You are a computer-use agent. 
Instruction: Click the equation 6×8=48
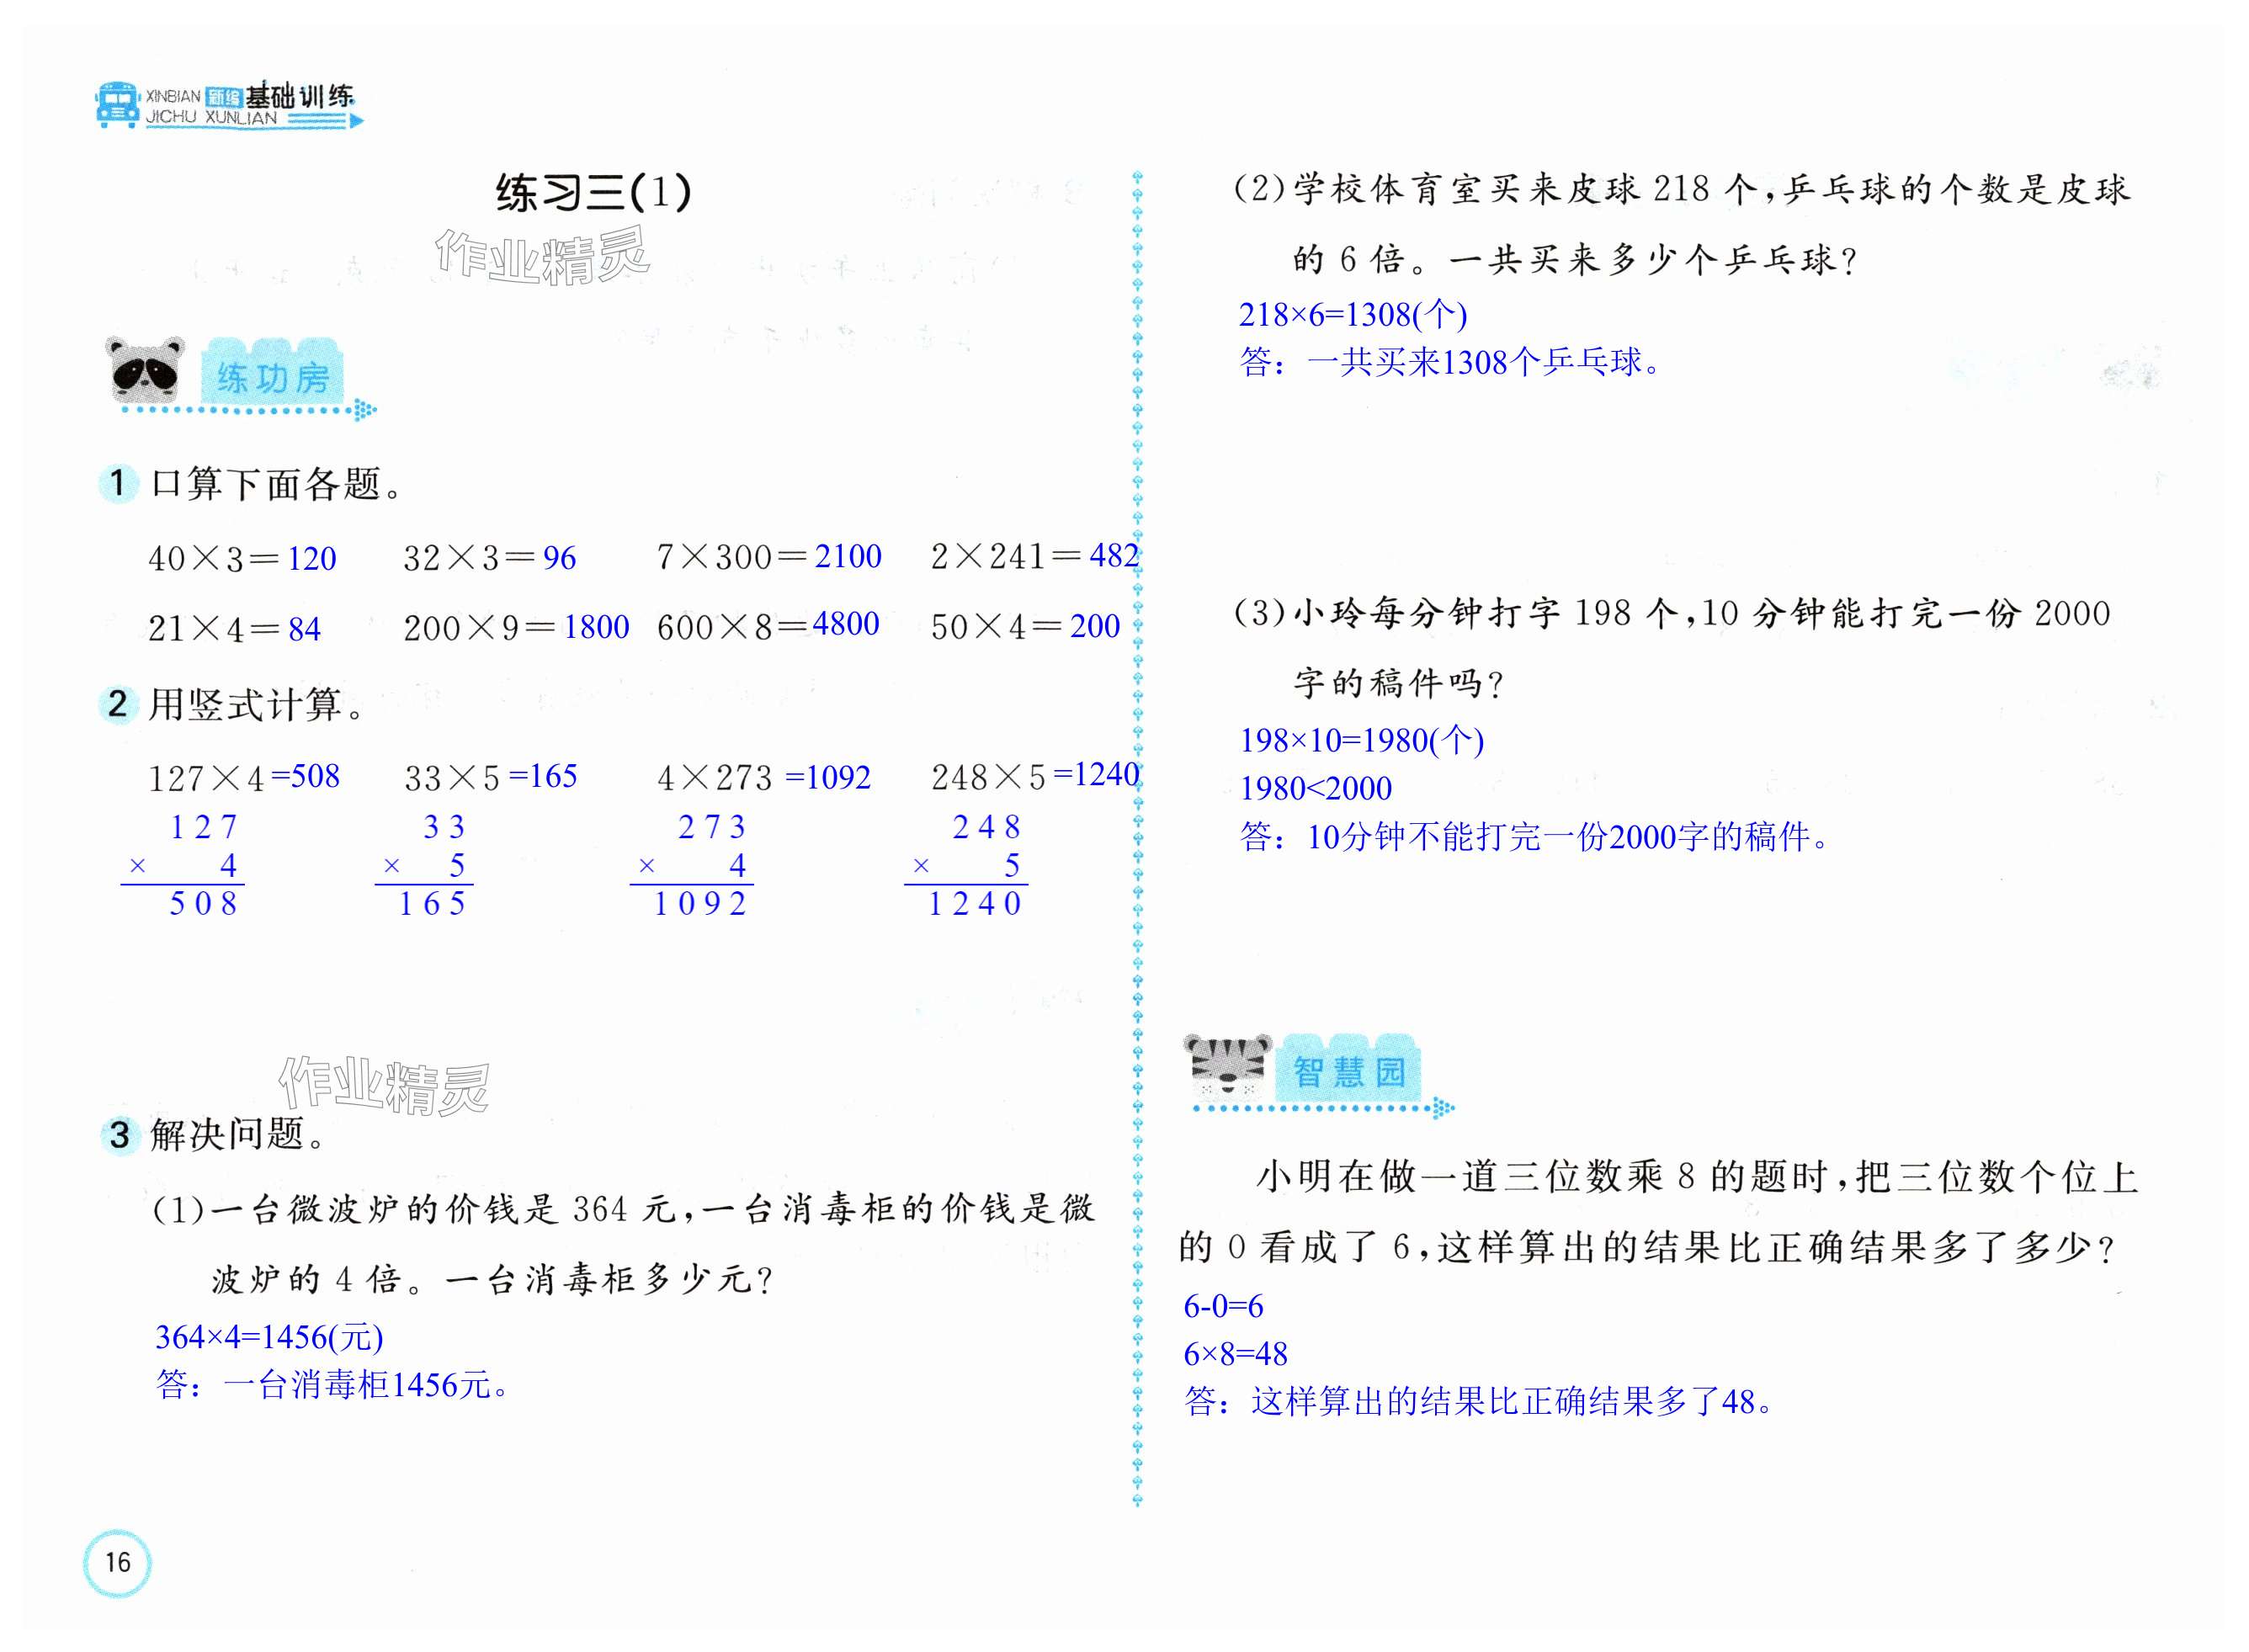click(1235, 1354)
